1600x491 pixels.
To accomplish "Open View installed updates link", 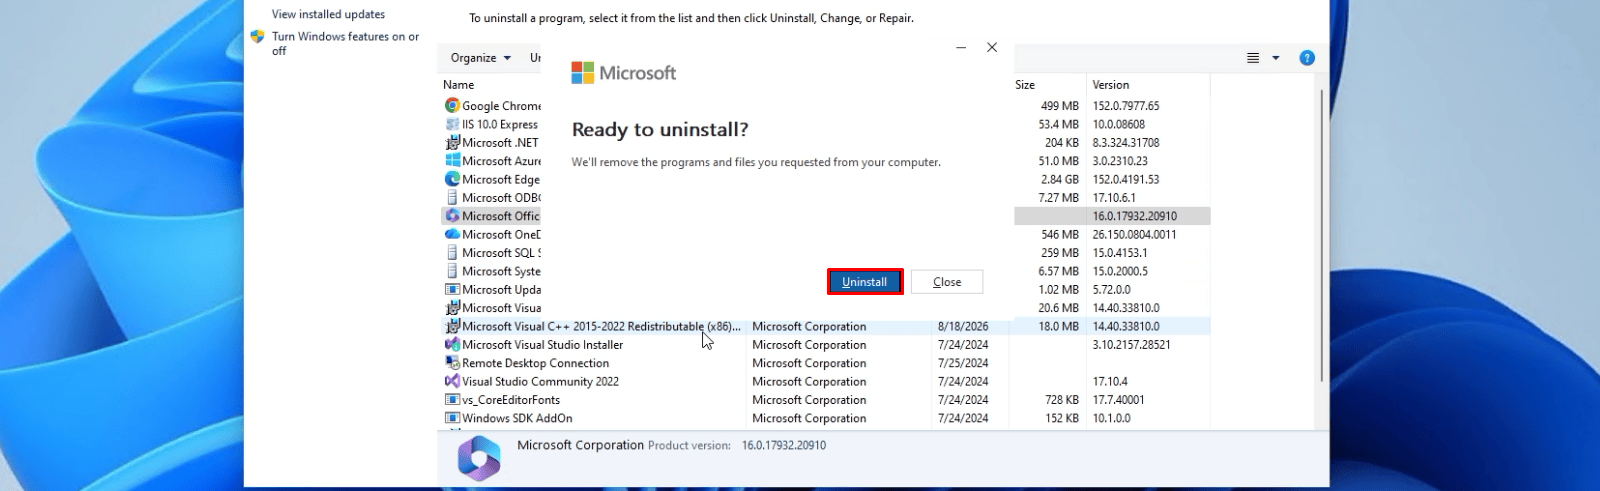I will pos(328,14).
